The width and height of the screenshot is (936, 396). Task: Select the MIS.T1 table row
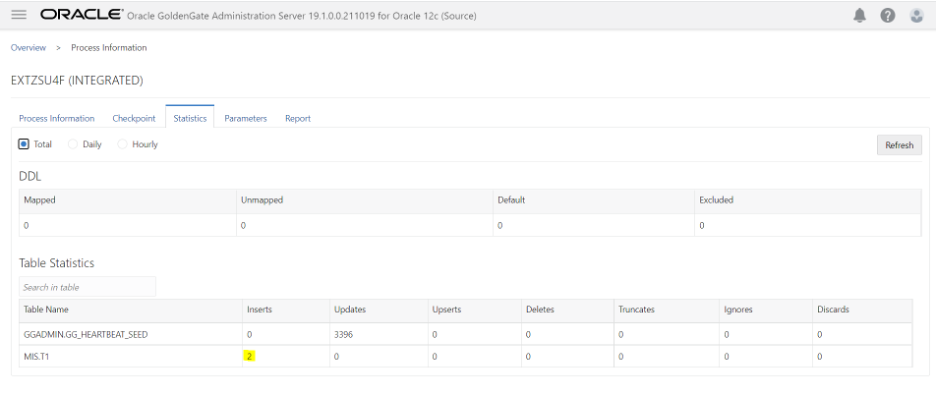pyautogui.click(x=466, y=356)
